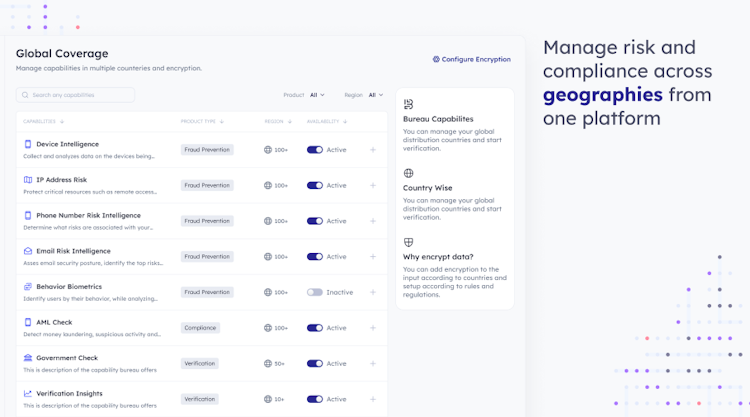
Task: Click the Inactive status label
Action: [x=340, y=292]
